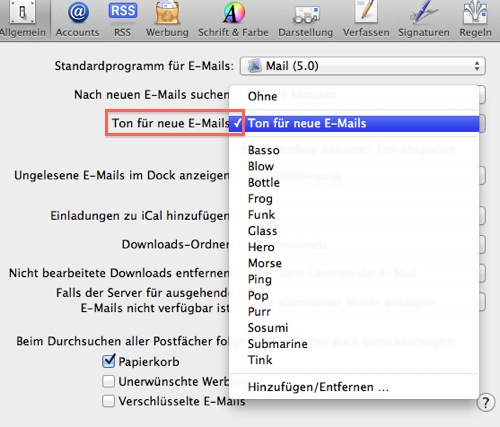Click the Downloads-Ordner label
The width and height of the screenshot is (500, 427).
(x=175, y=244)
